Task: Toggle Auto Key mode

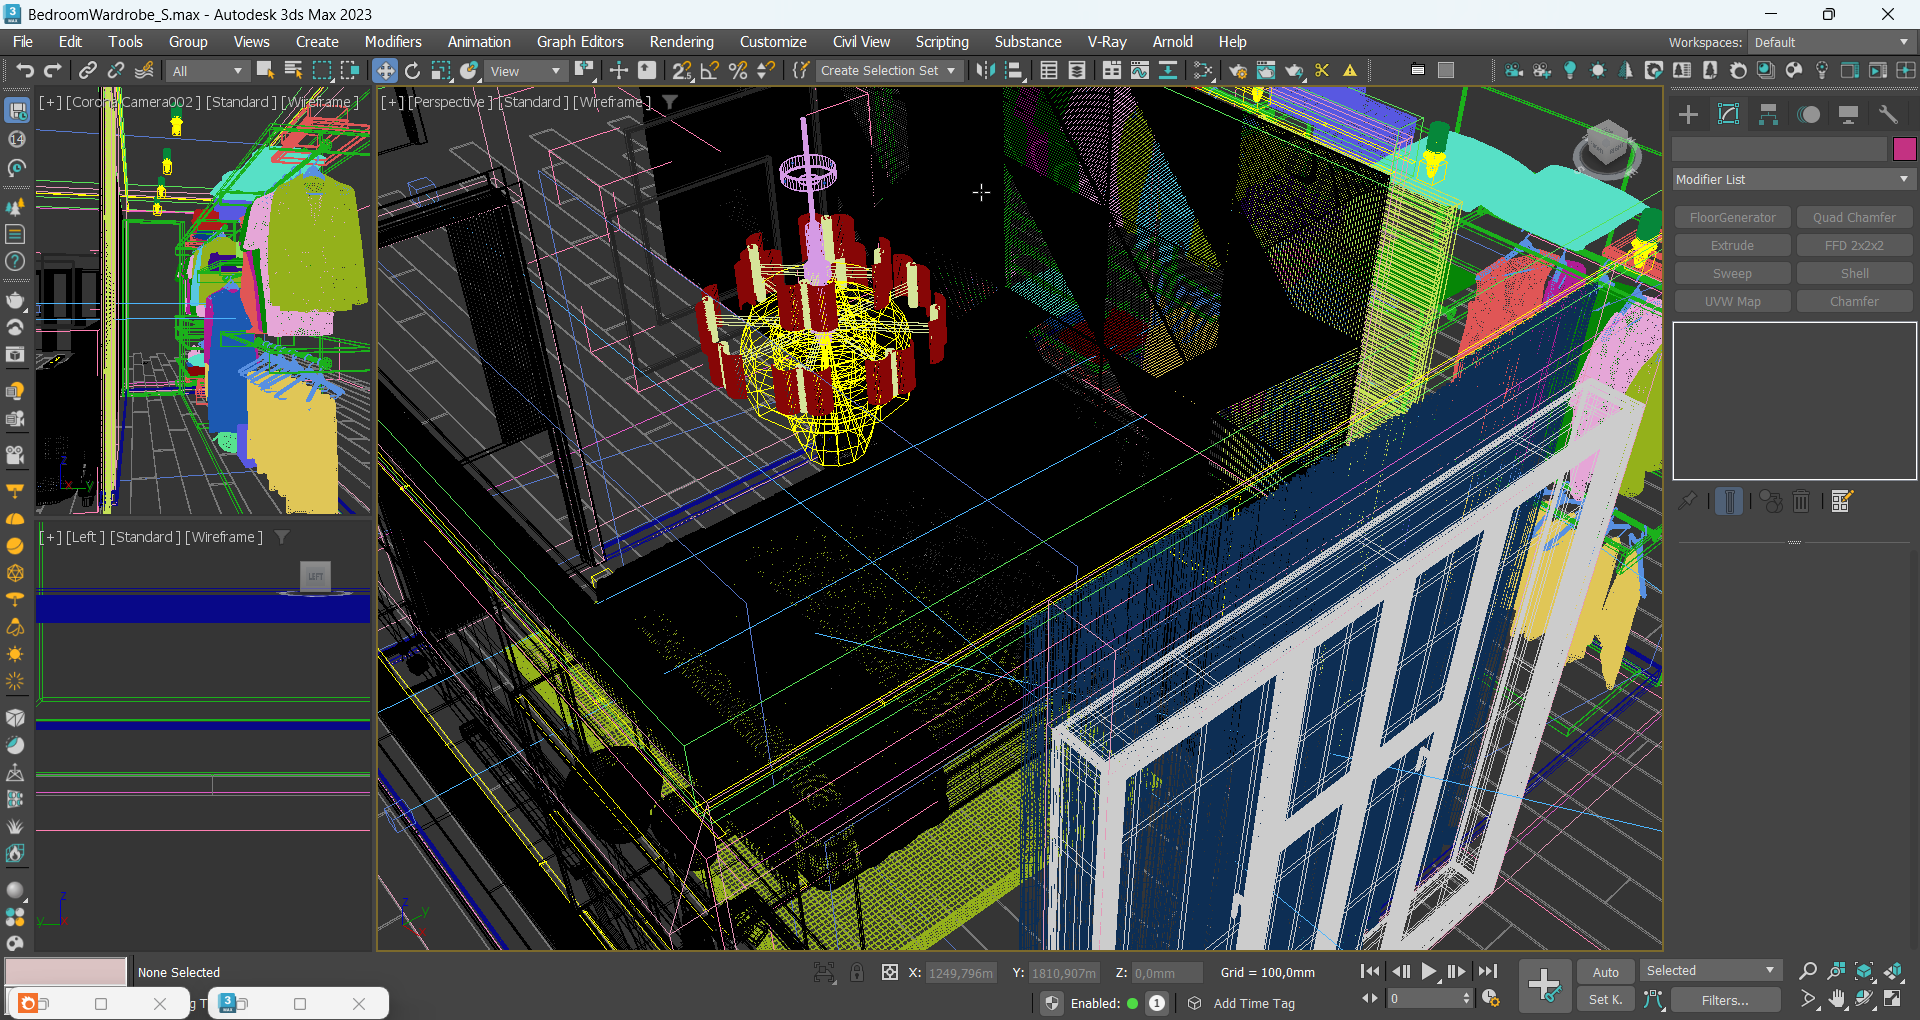Action: click(x=1605, y=972)
